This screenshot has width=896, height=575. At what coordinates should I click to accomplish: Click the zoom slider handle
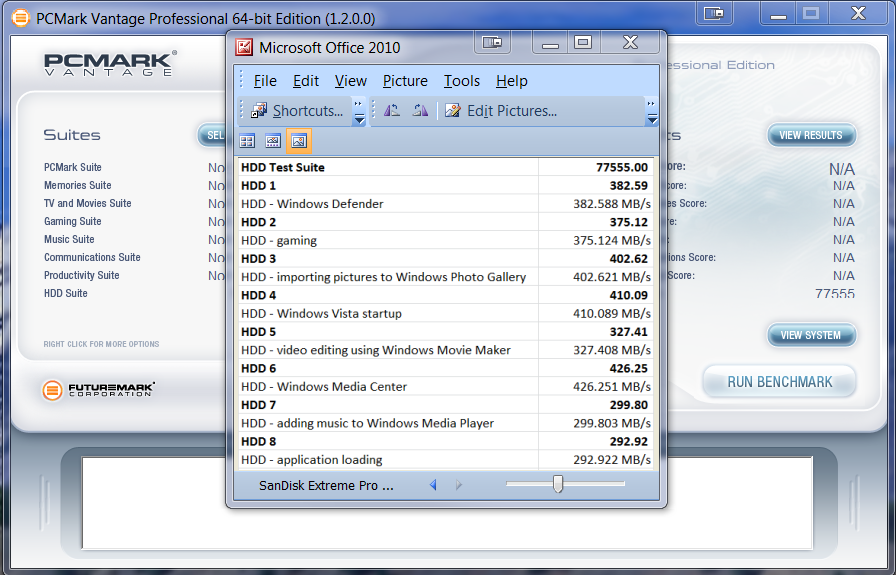558,484
